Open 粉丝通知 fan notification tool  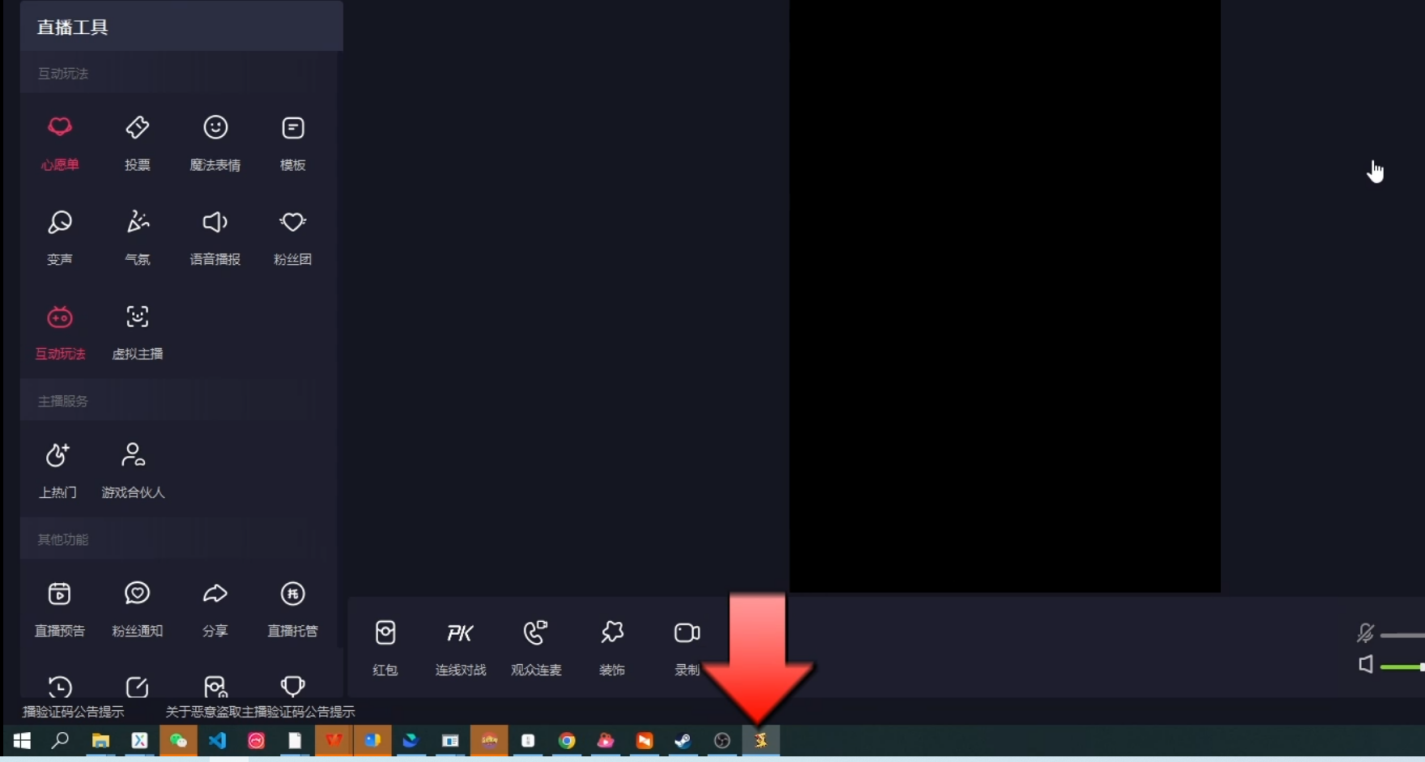(137, 608)
